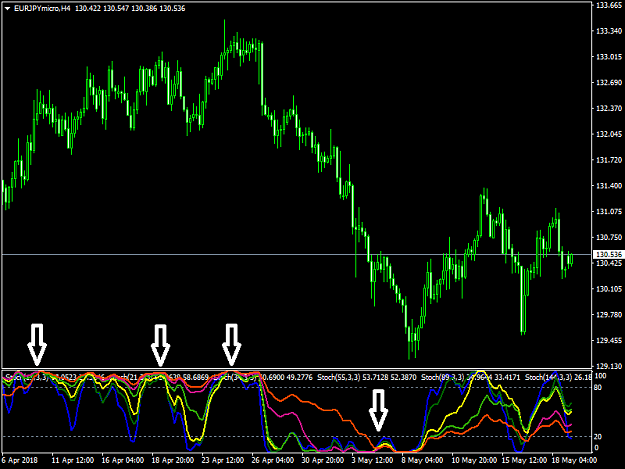Select the current price tag 130.536

pos(609,254)
